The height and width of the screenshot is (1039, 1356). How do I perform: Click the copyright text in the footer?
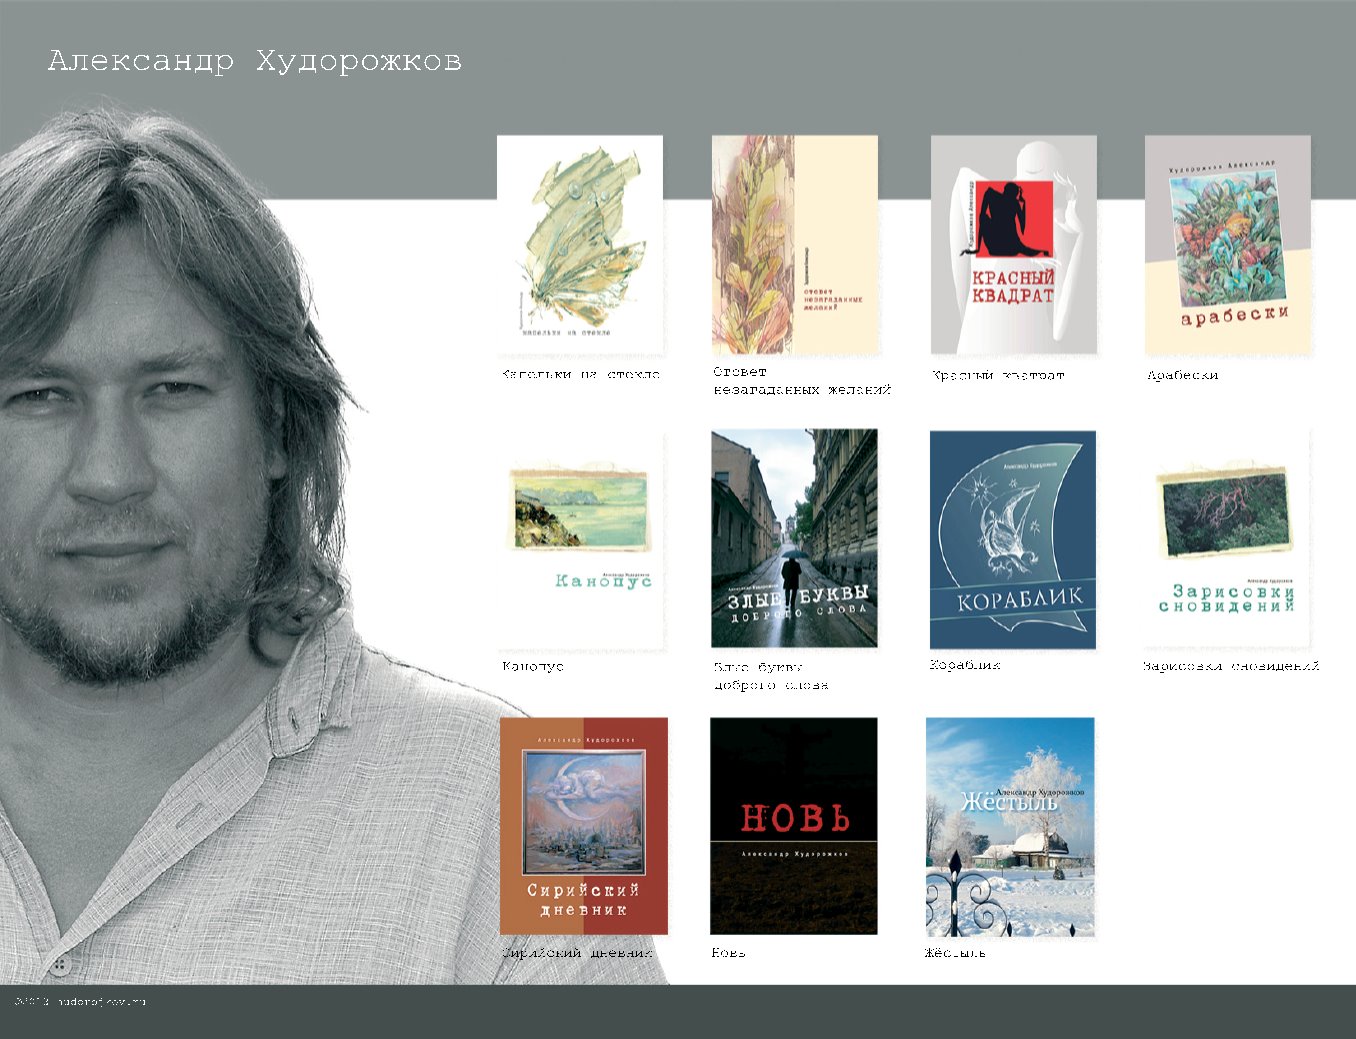[x=80, y=1001]
